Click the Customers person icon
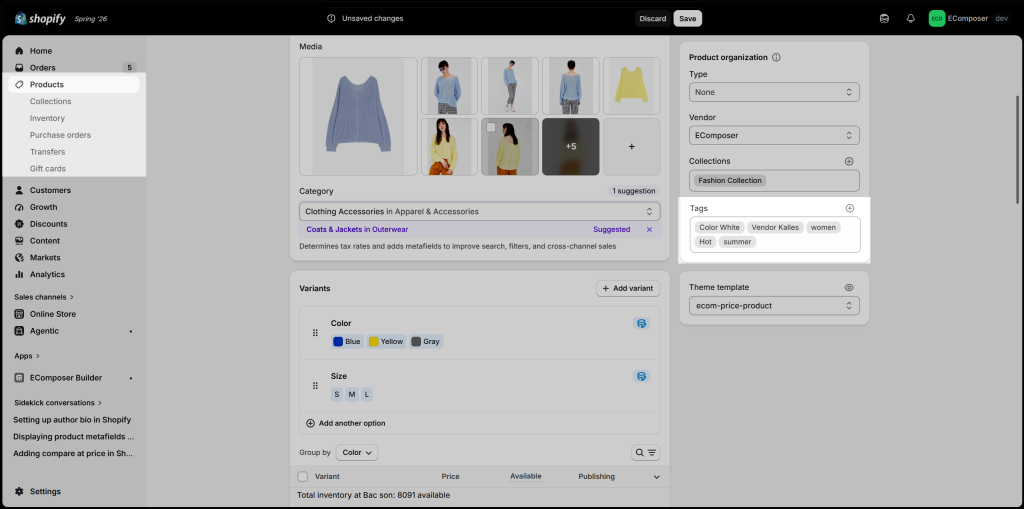Screen dimensions: 1024x509 pyautogui.click(x=20, y=190)
